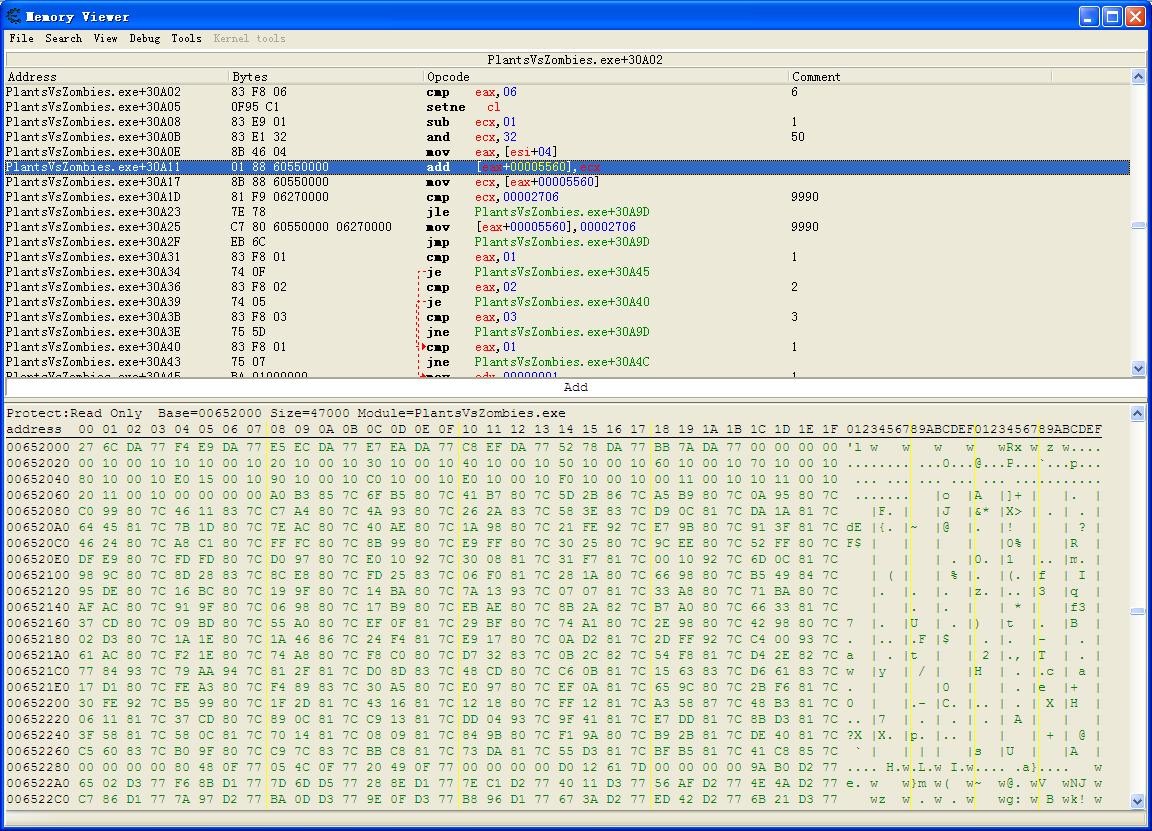1152x831 pixels.
Task: Select the je PlantsVsZombies.exe+30A45 row
Action: tap(567, 272)
